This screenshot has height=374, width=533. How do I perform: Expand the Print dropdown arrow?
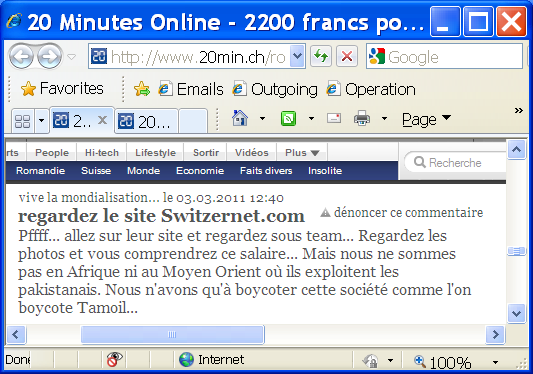(384, 119)
